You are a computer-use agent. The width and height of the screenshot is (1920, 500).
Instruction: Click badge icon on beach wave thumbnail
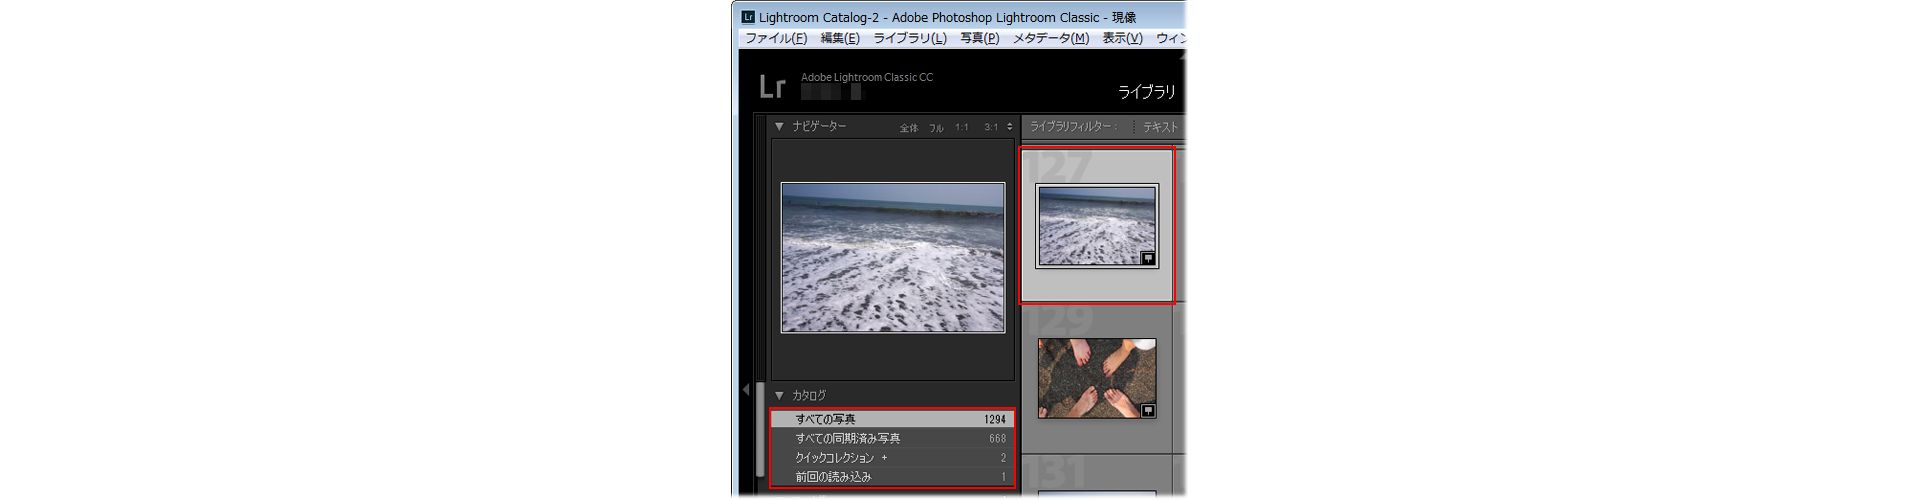click(1148, 258)
